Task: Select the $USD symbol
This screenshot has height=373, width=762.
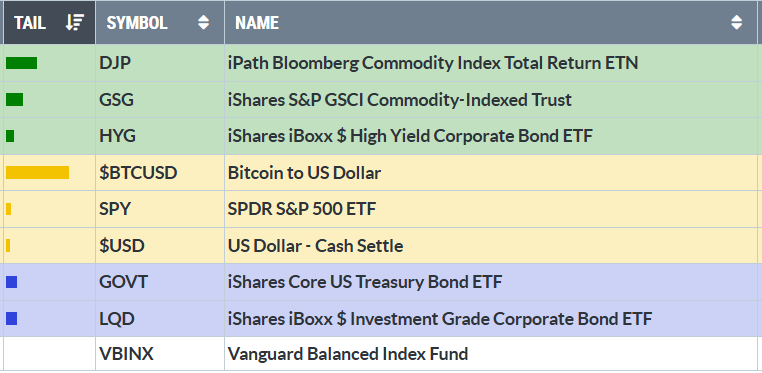Action: pyautogui.click(x=122, y=246)
